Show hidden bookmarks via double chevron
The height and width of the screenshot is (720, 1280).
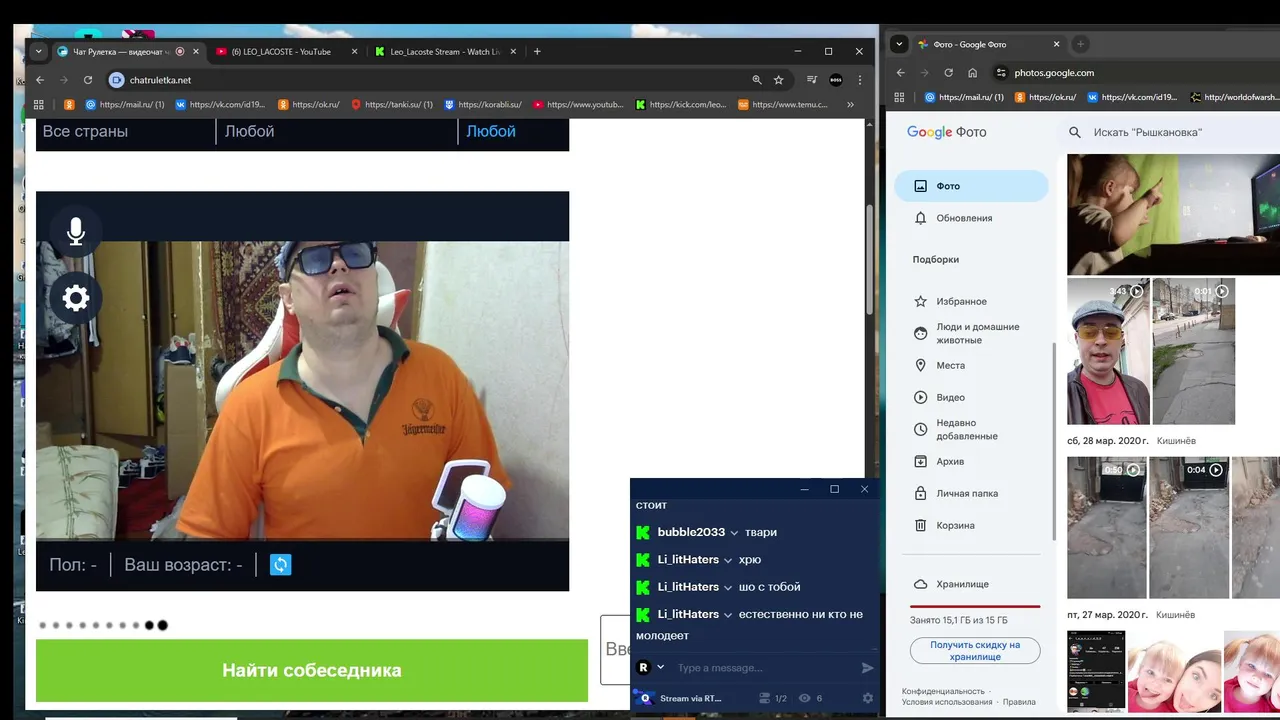pyautogui.click(x=851, y=104)
